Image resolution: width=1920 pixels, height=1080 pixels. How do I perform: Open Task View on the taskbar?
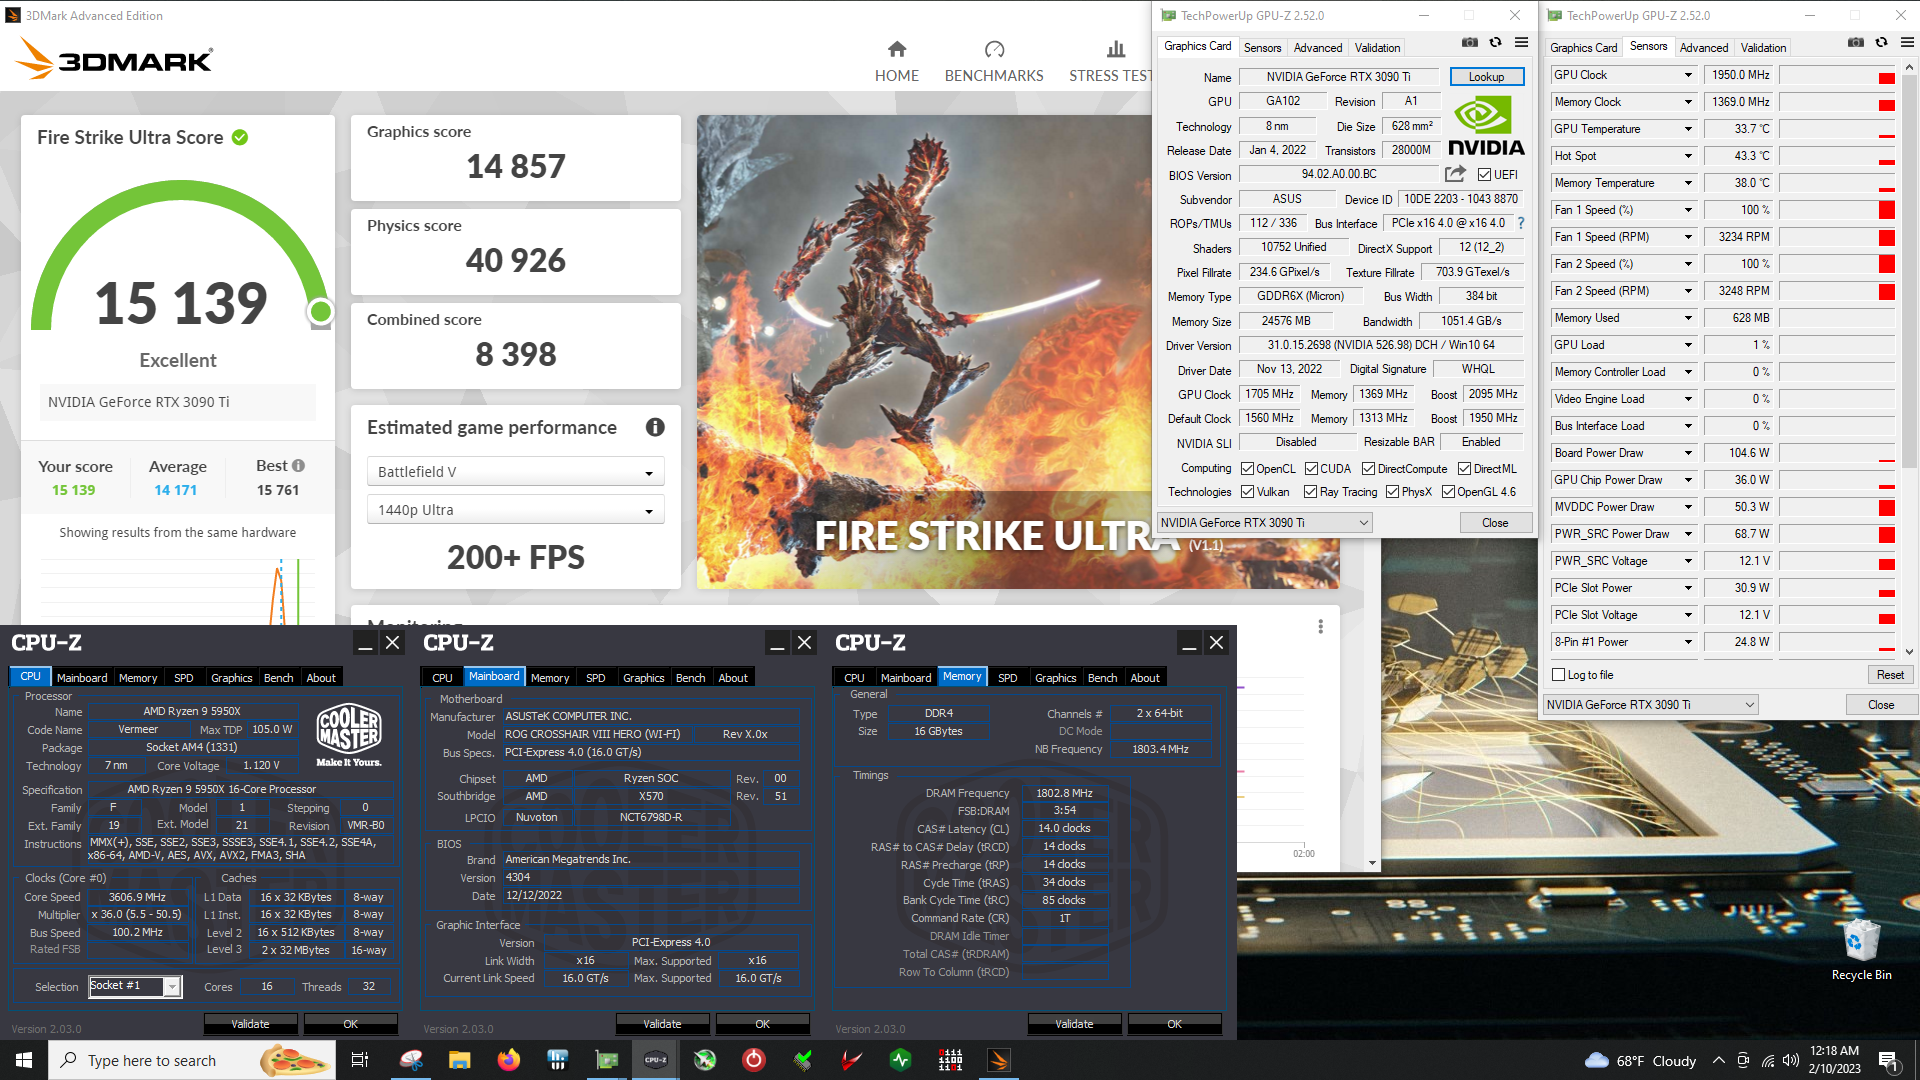360,1060
